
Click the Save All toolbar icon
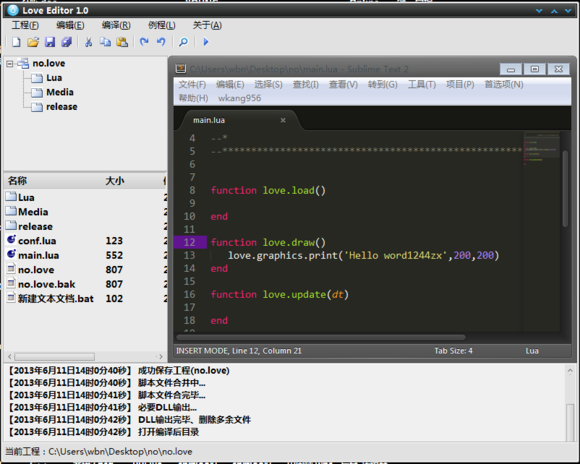coord(67,42)
